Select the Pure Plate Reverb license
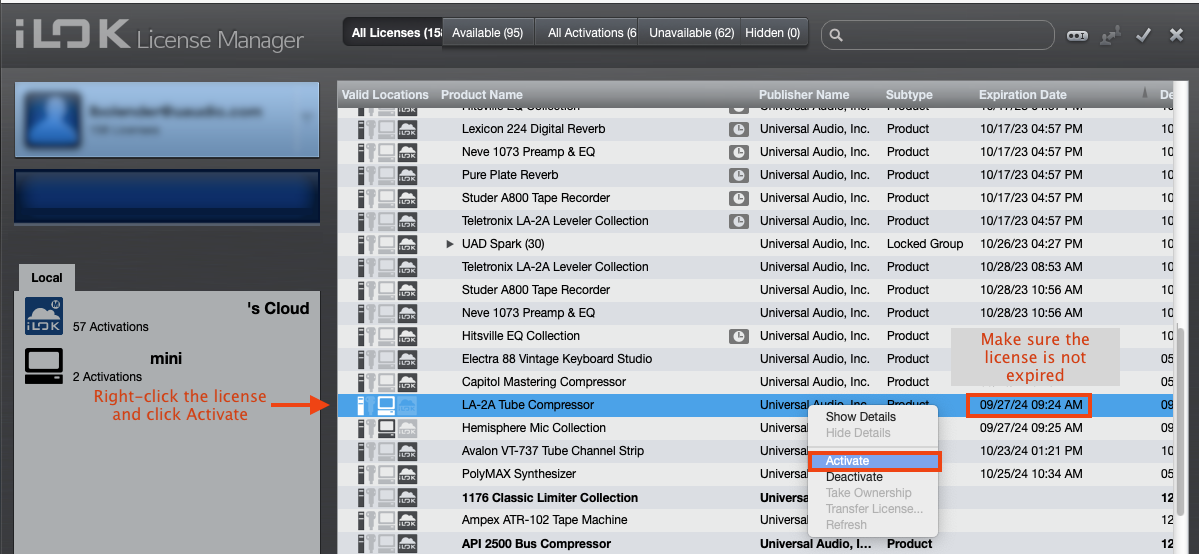The image size is (1199, 554). tap(510, 175)
